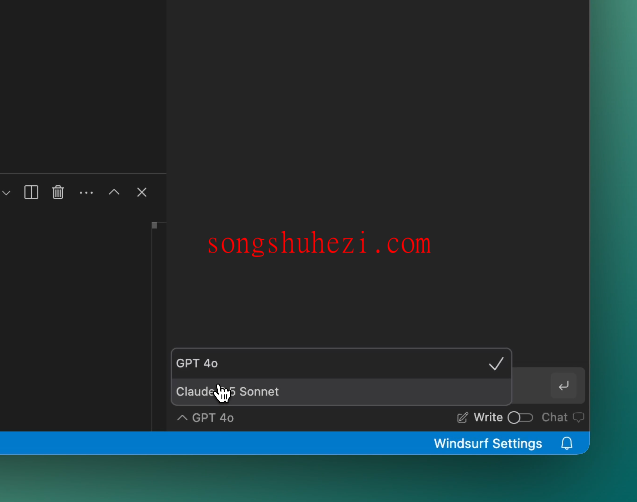This screenshot has width=637, height=502.
Task: Open the panel's more actions ellipsis
Action: coord(86,193)
